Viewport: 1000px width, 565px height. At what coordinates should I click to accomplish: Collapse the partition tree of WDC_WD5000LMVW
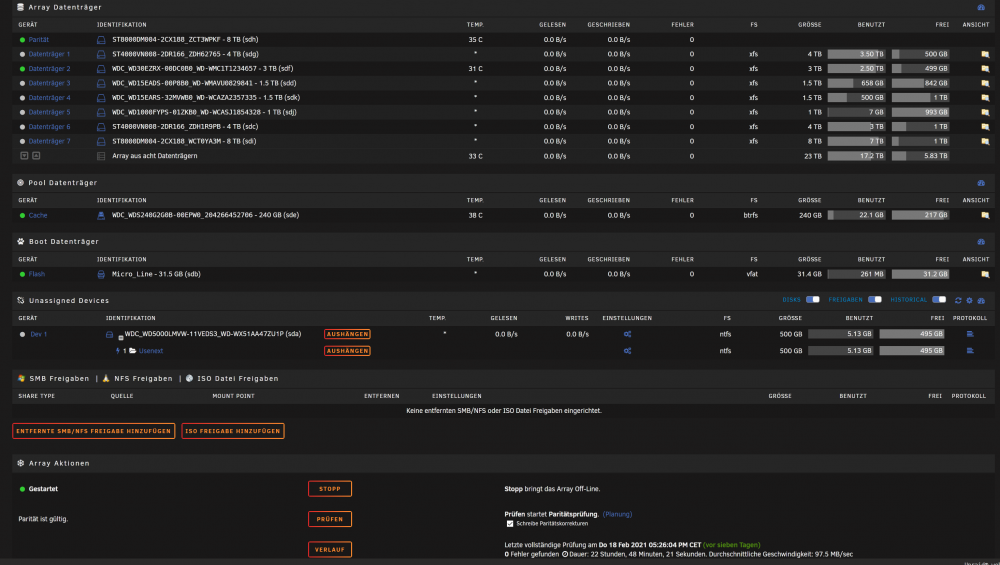(x=121, y=338)
